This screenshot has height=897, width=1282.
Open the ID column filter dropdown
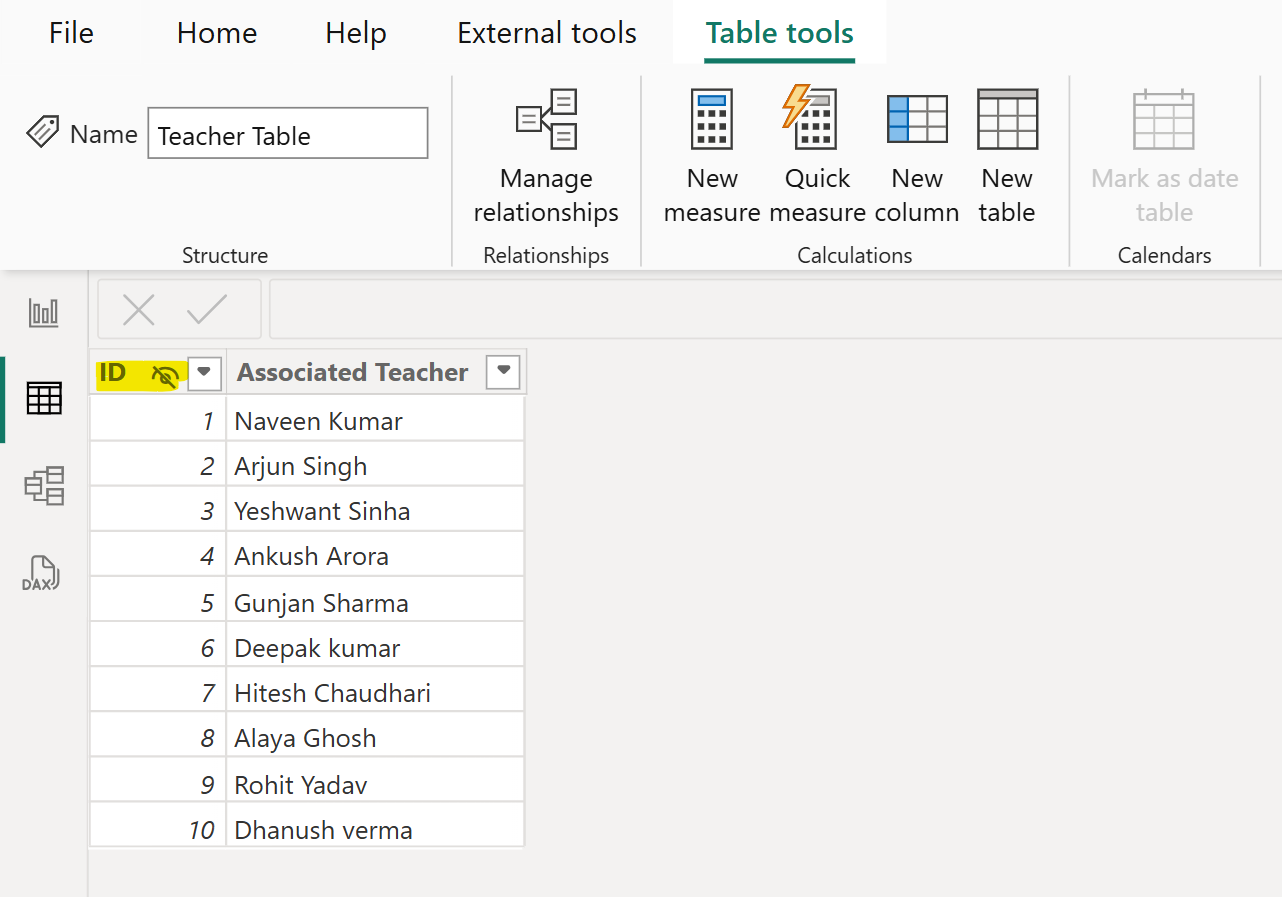click(204, 373)
